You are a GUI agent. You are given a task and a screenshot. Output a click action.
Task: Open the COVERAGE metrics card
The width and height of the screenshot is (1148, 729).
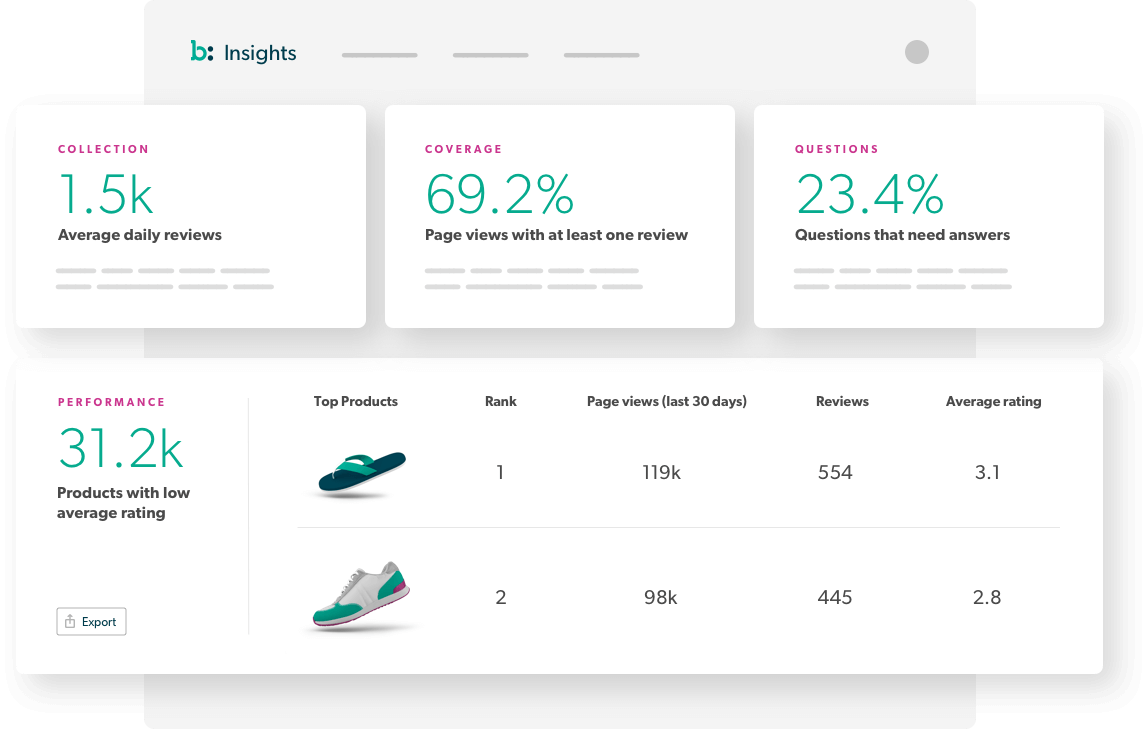(559, 215)
